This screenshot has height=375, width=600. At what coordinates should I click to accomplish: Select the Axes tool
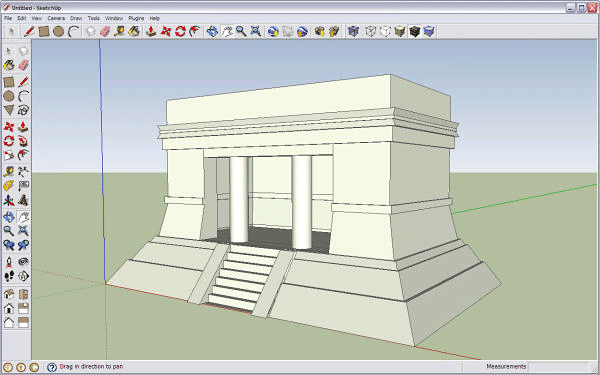[x=9, y=201]
